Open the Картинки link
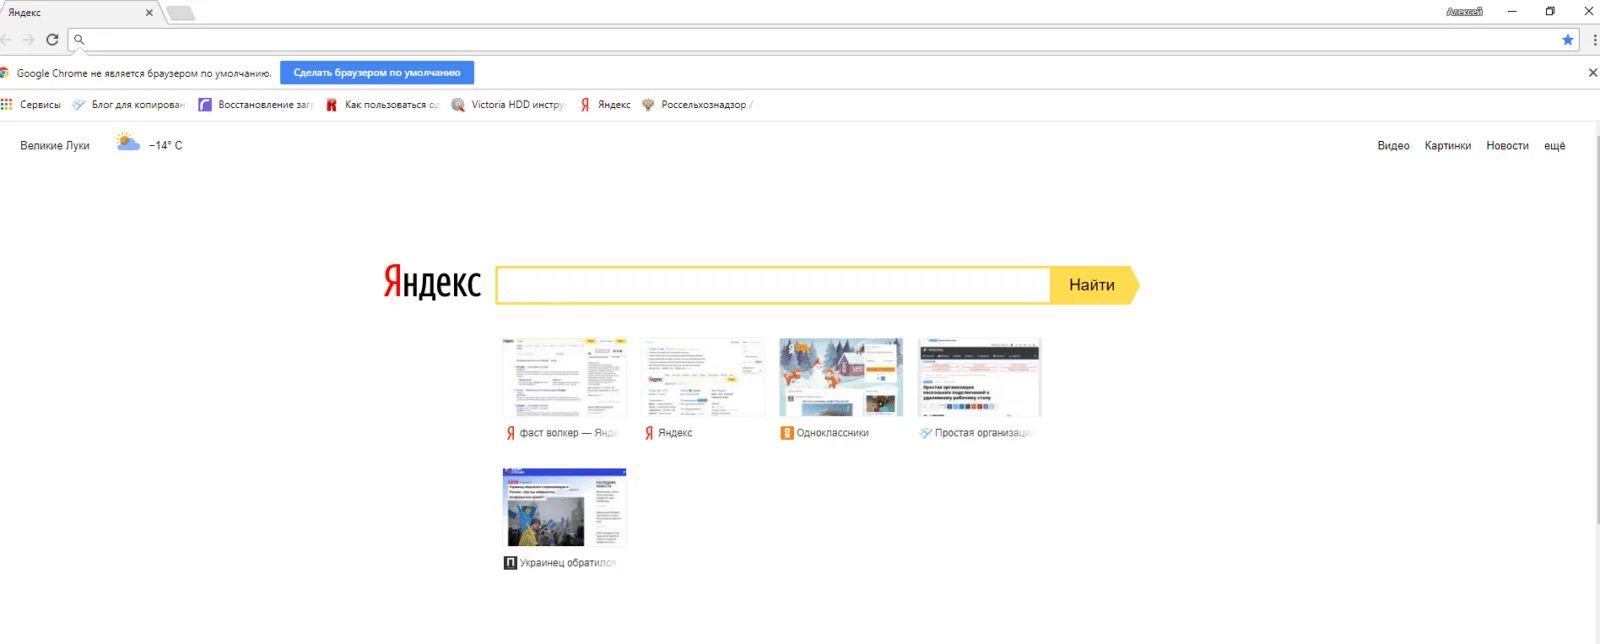 pyautogui.click(x=1448, y=146)
